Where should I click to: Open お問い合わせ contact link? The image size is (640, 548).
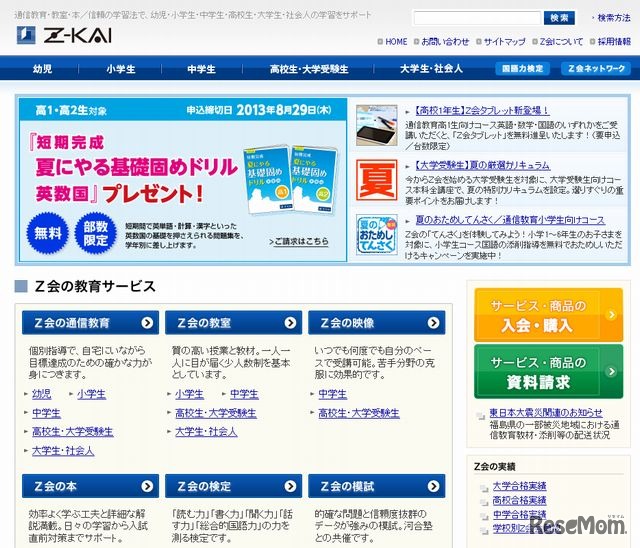445,42
